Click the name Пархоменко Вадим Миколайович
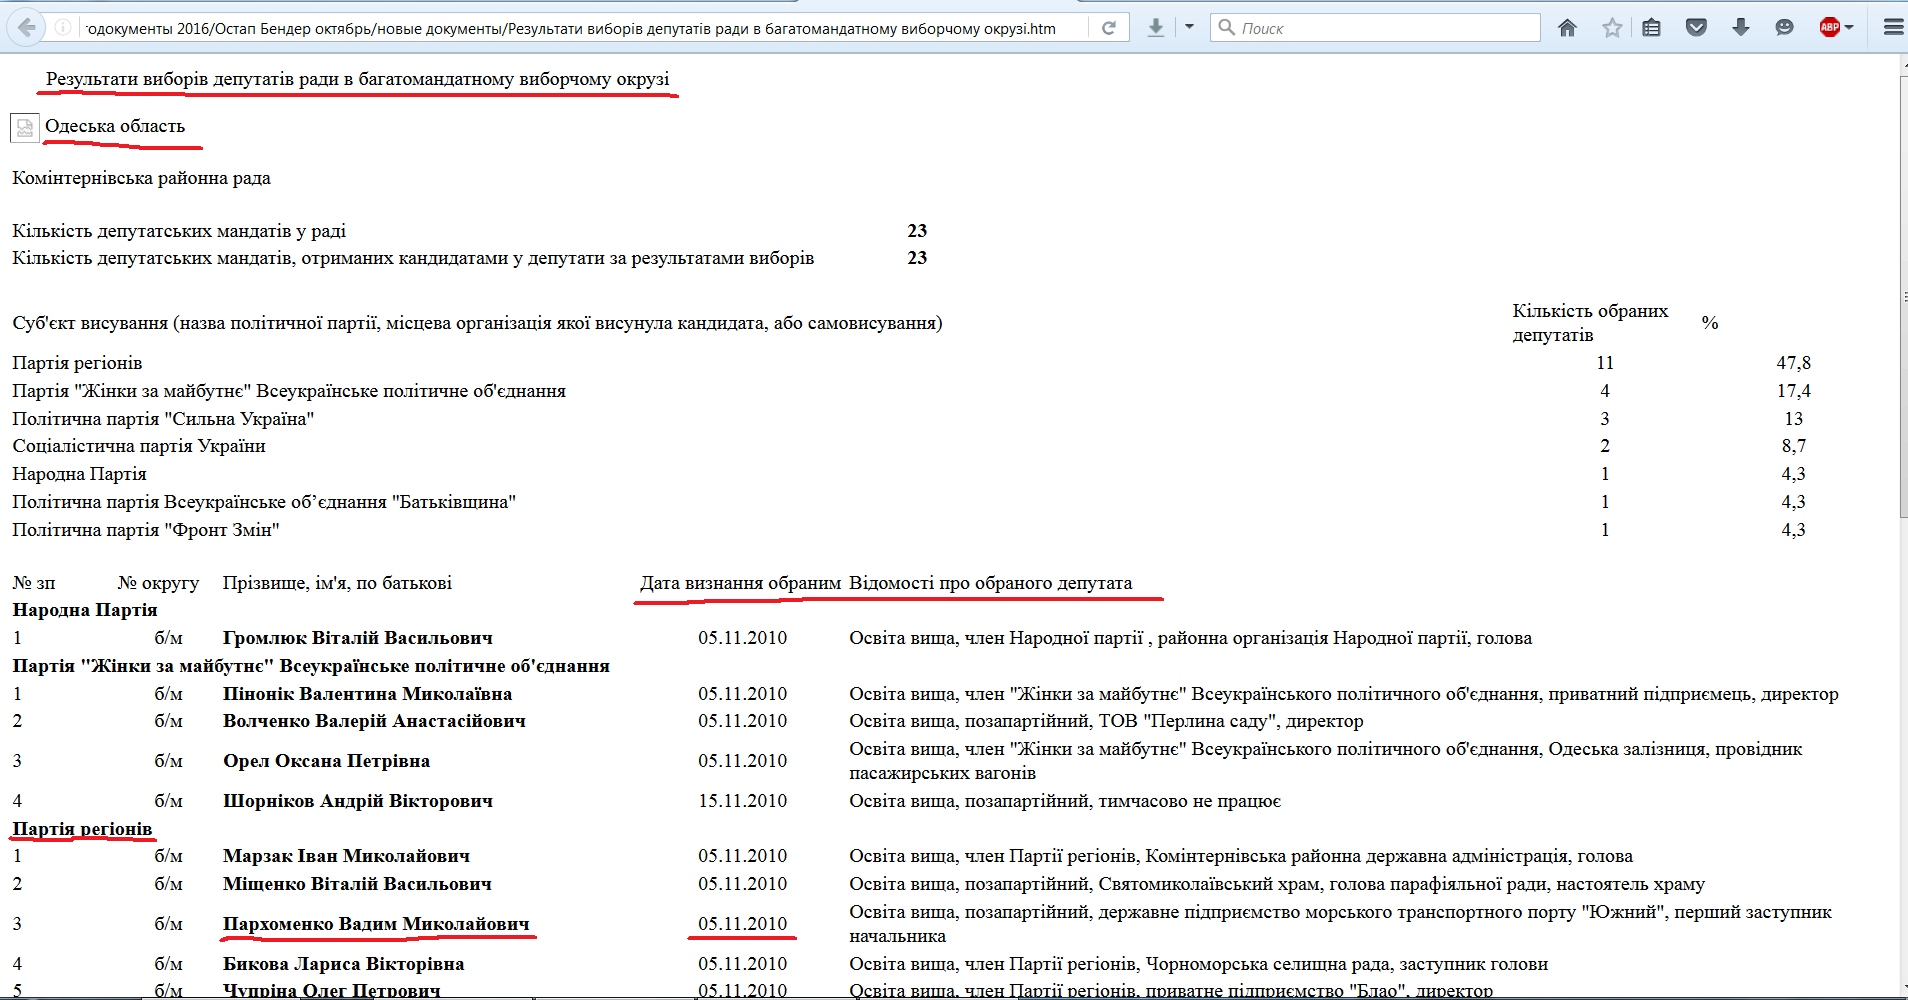The height and width of the screenshot is (1000, 1908). pos(376,924)
